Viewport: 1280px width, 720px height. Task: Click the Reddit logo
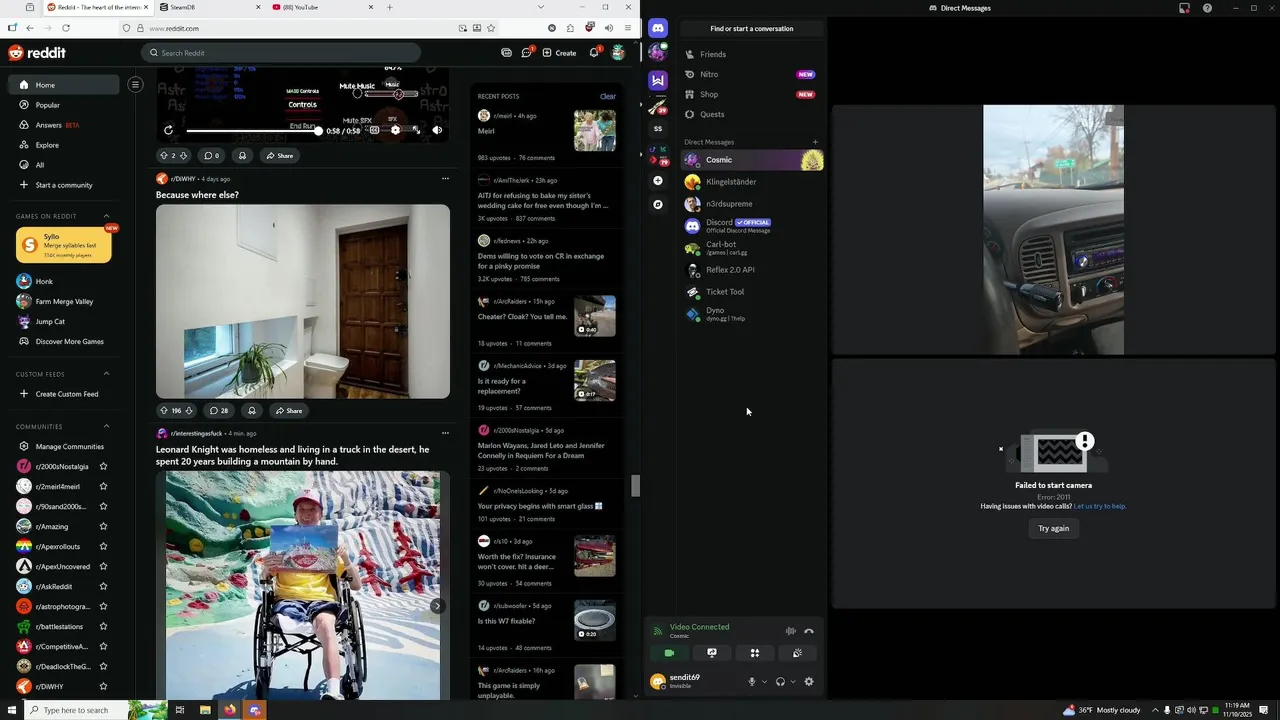[x=37, y=53]
